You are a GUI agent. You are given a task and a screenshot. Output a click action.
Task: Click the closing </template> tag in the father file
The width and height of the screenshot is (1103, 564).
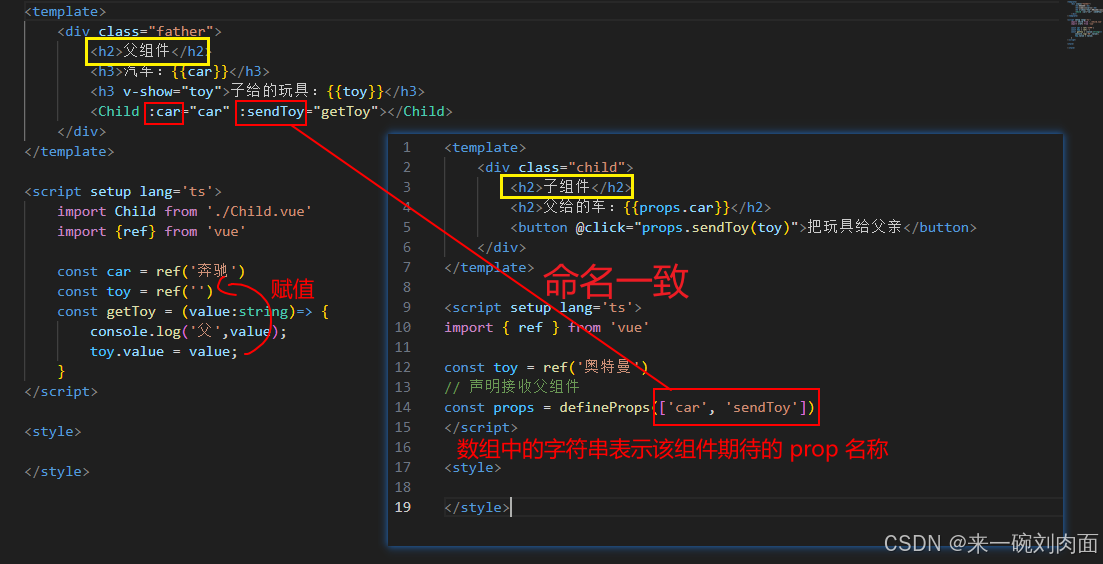[x=69, y=151]
